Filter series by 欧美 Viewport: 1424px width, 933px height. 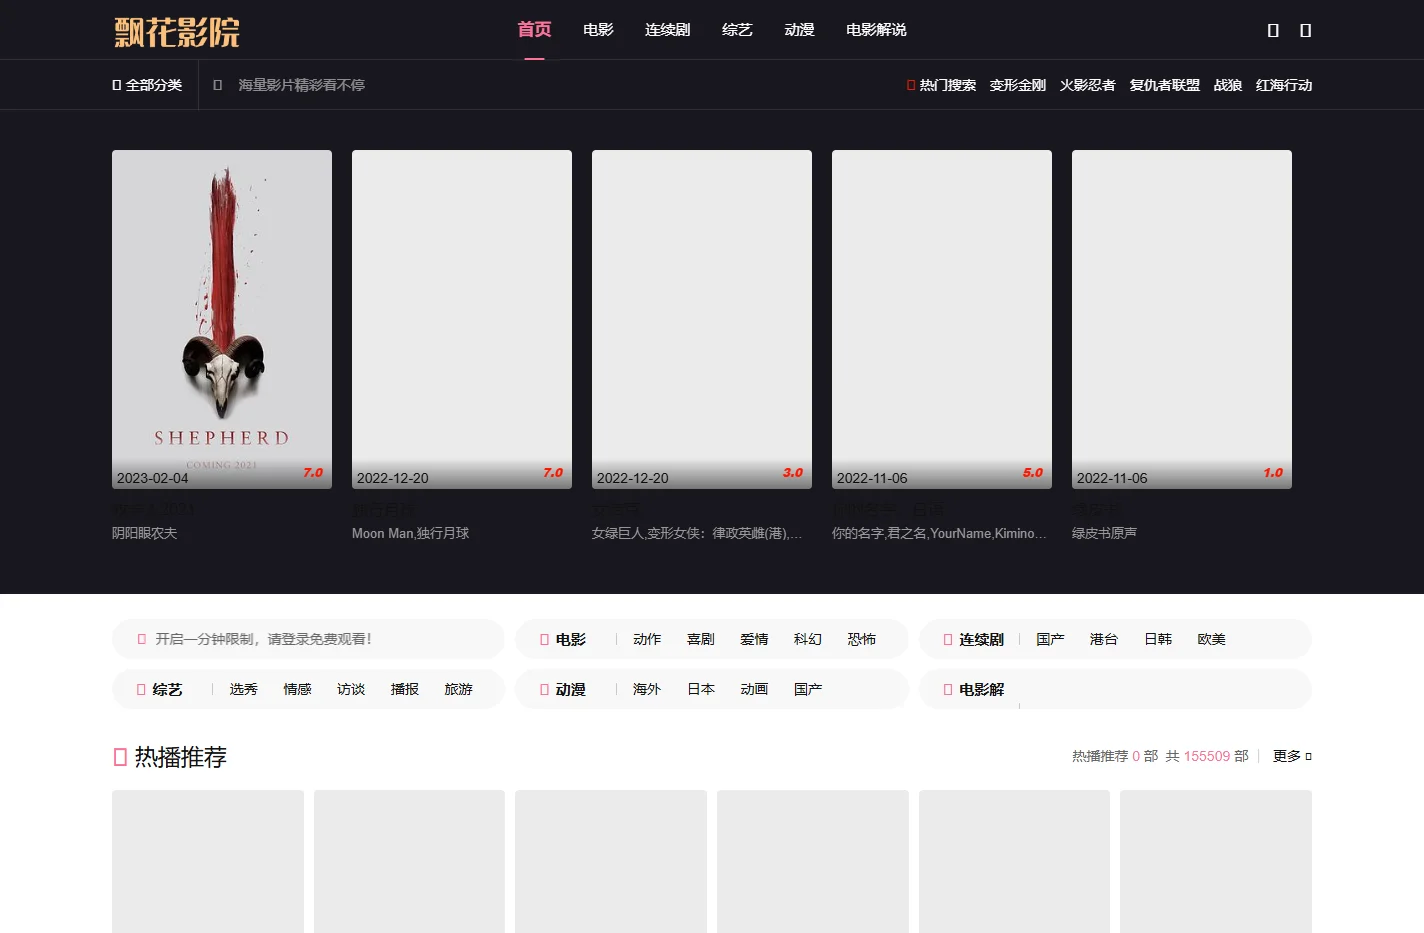[x=1211, y=639]
